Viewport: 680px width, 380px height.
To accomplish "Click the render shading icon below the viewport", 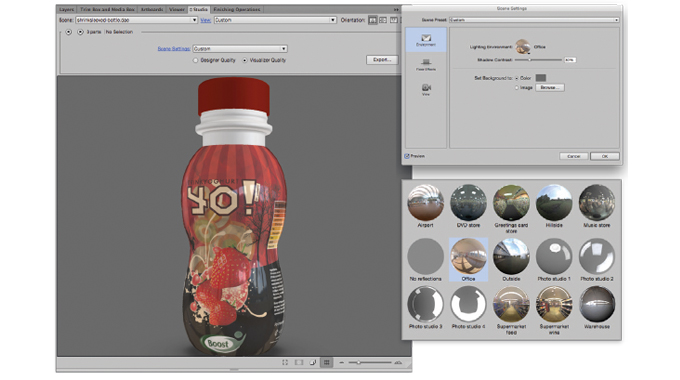I will [313, 362].
